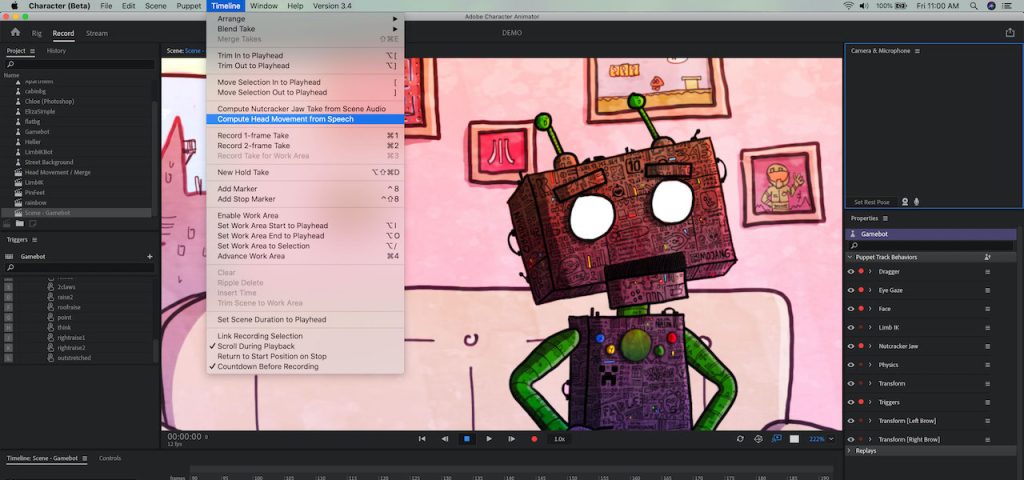Play the scene
Screen dimensions: 1024x480
point(489,439)
